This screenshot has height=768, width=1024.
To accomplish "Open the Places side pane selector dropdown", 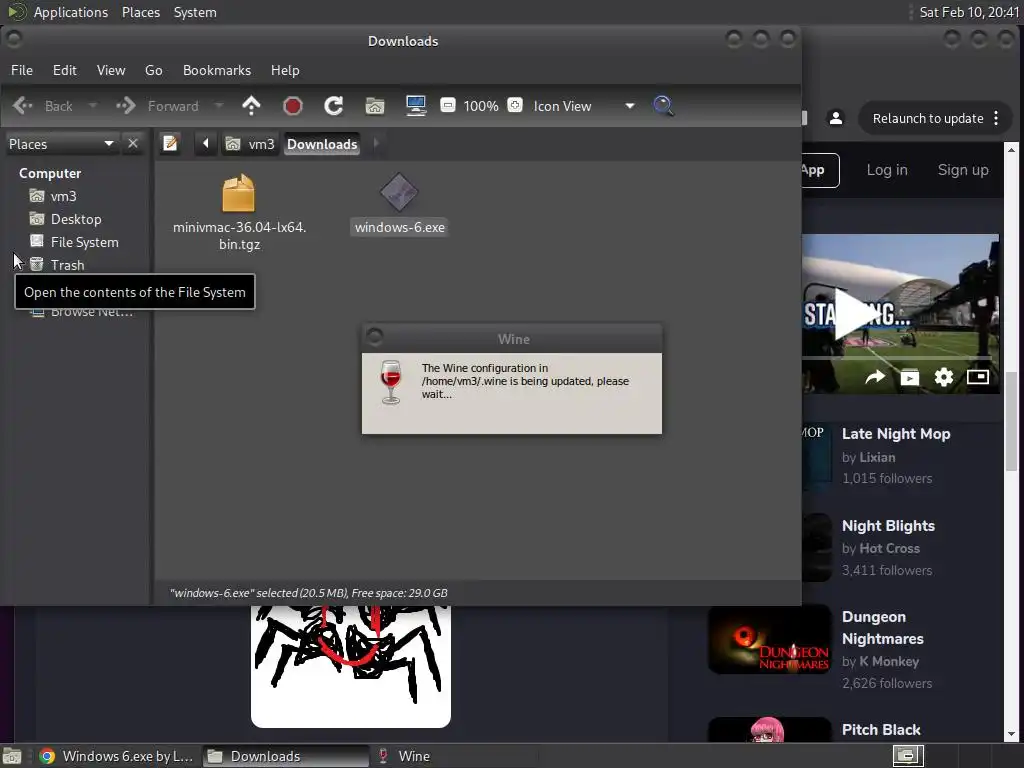I will (61, 144).
